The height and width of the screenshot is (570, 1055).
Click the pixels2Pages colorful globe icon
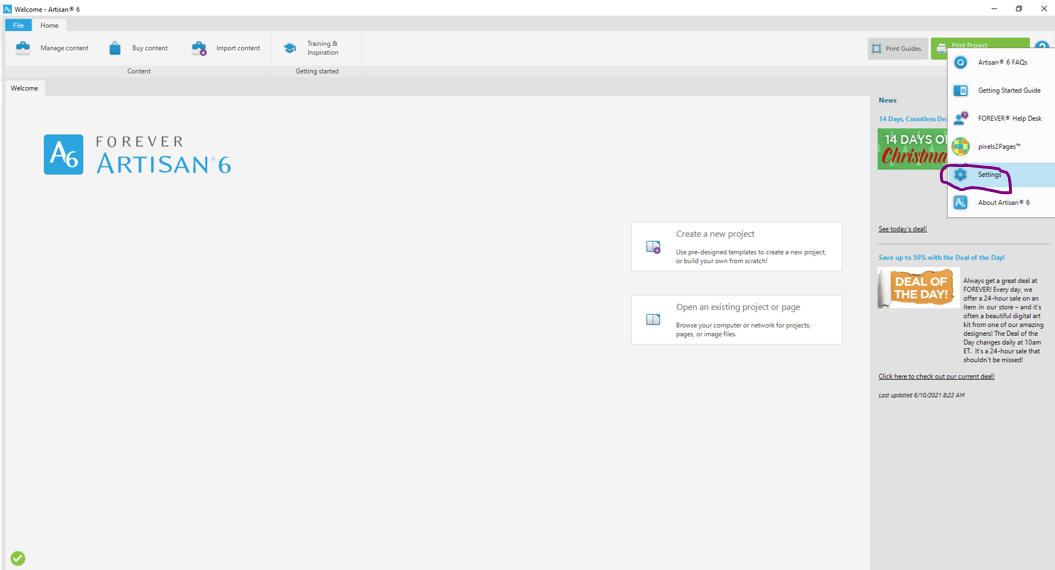click(x=960, y=146)
